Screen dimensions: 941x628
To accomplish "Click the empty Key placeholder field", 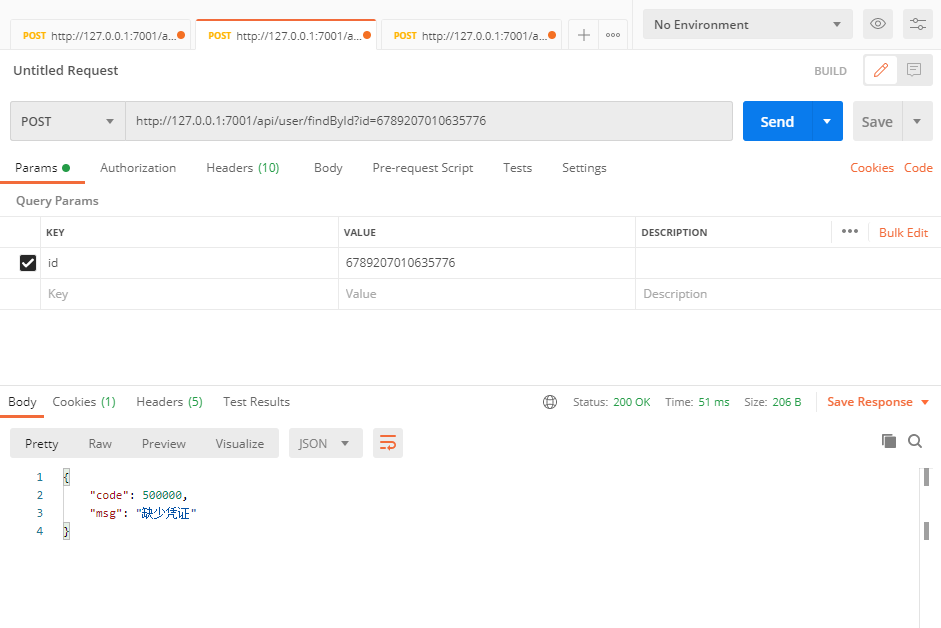I will click(189, 294).
